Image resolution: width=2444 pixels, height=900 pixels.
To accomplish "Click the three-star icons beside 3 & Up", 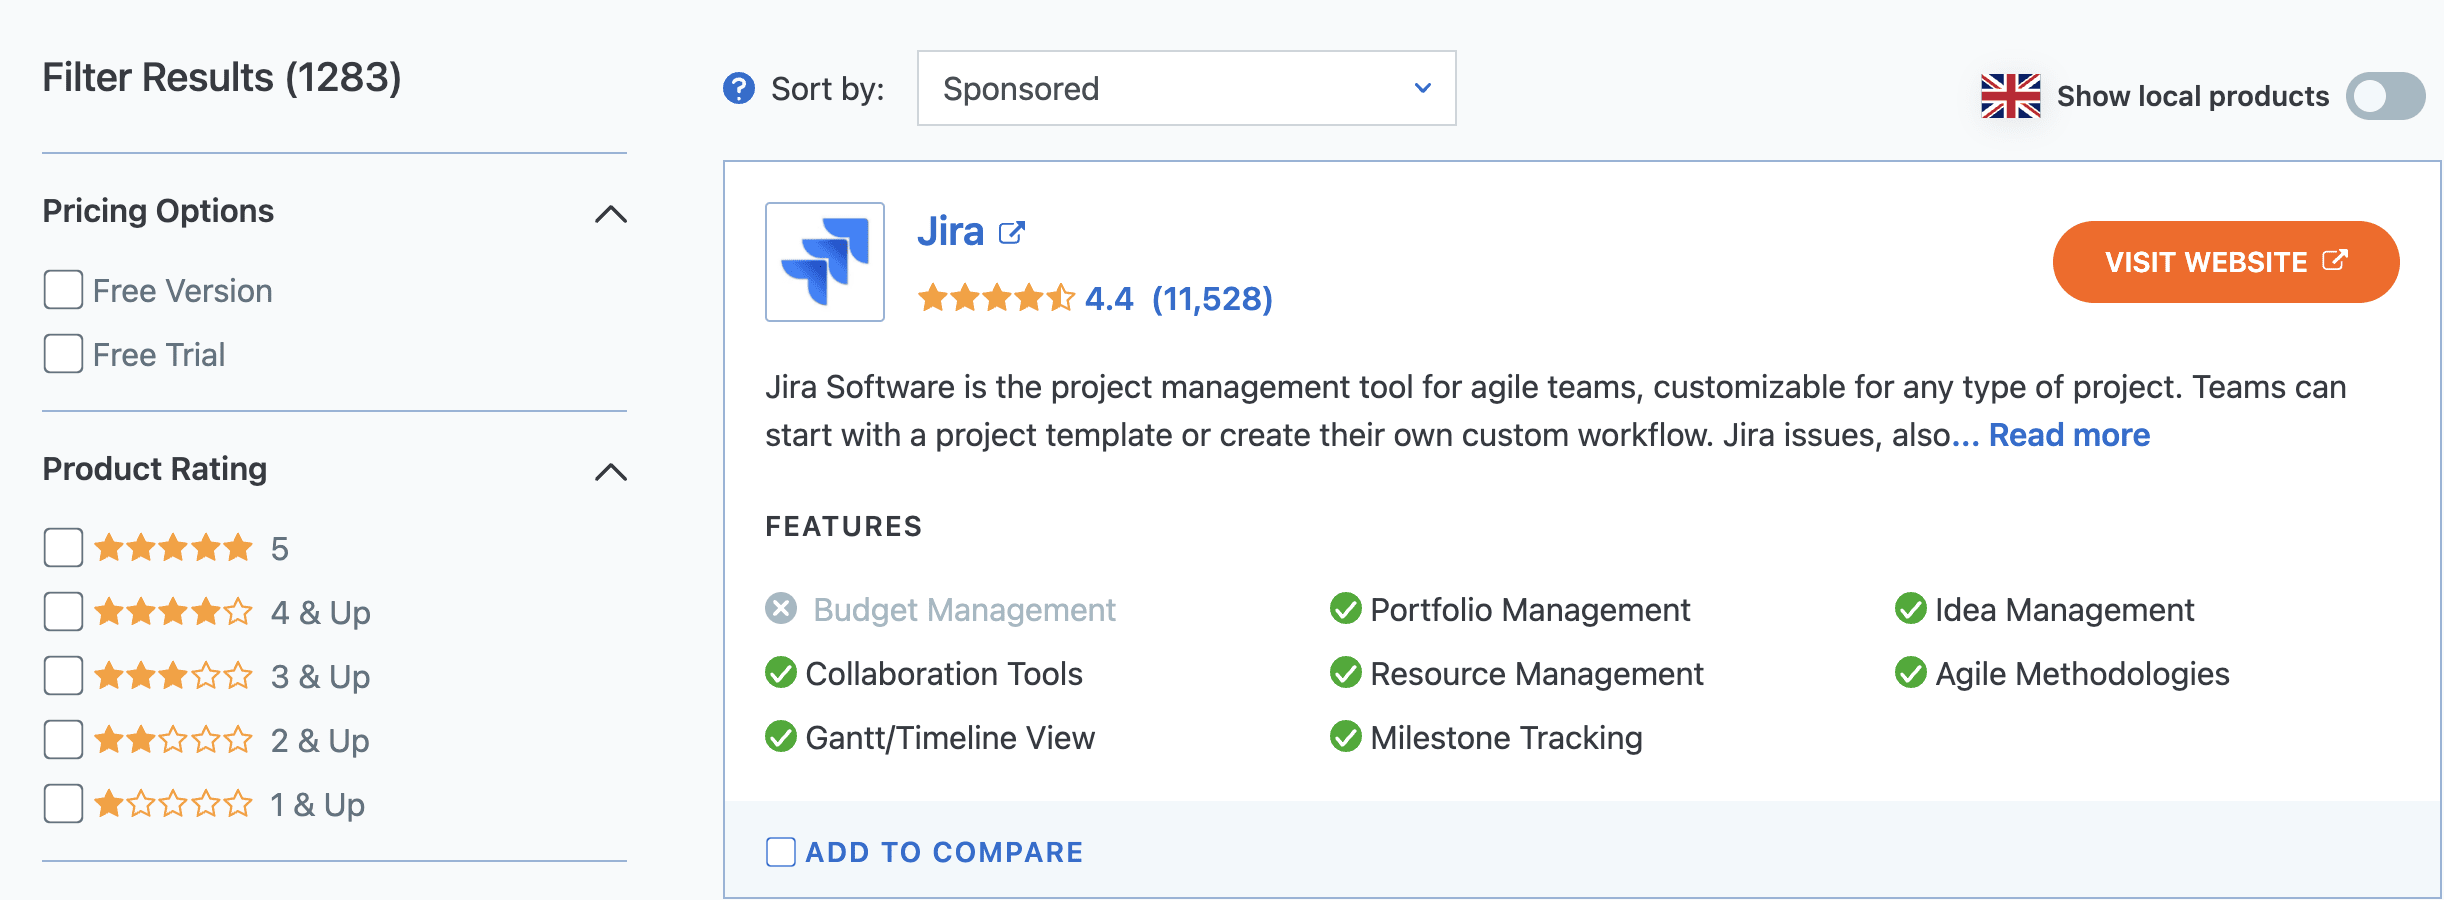I will [x=173, y=676].
